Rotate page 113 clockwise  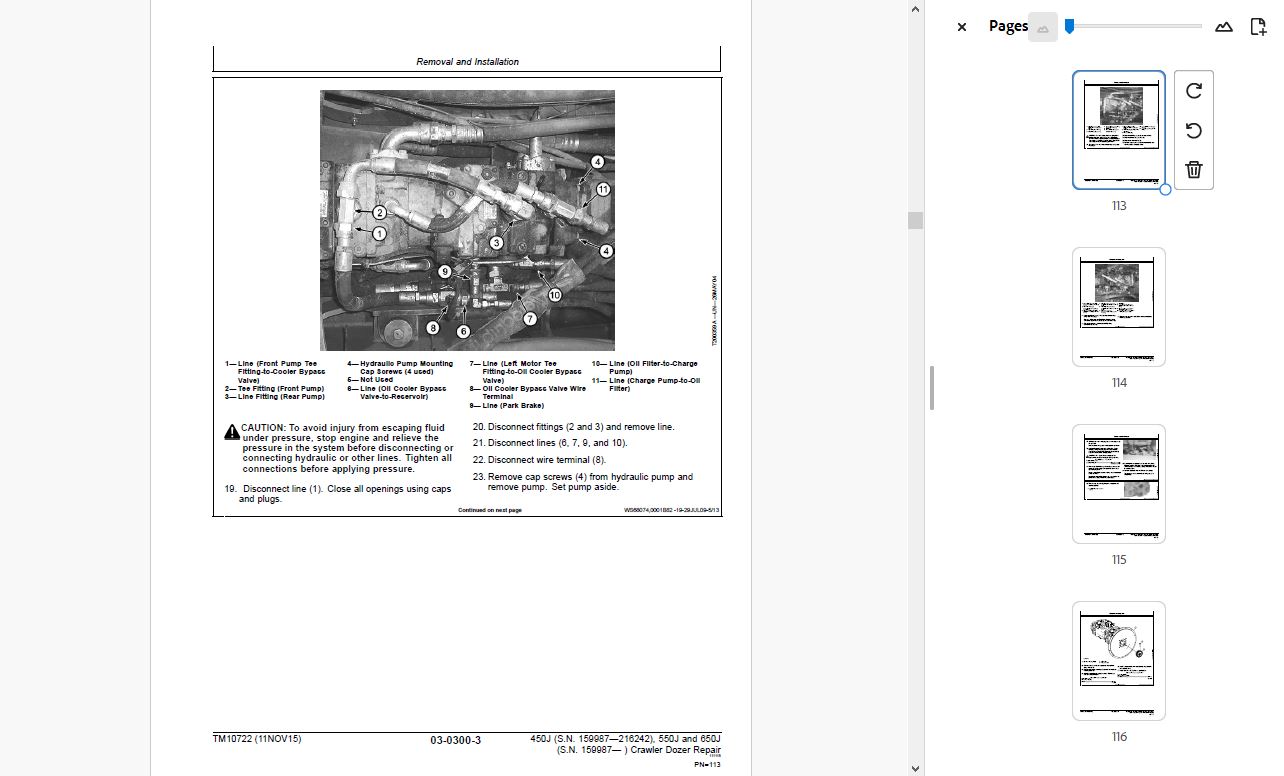(x=1193, y=91)
